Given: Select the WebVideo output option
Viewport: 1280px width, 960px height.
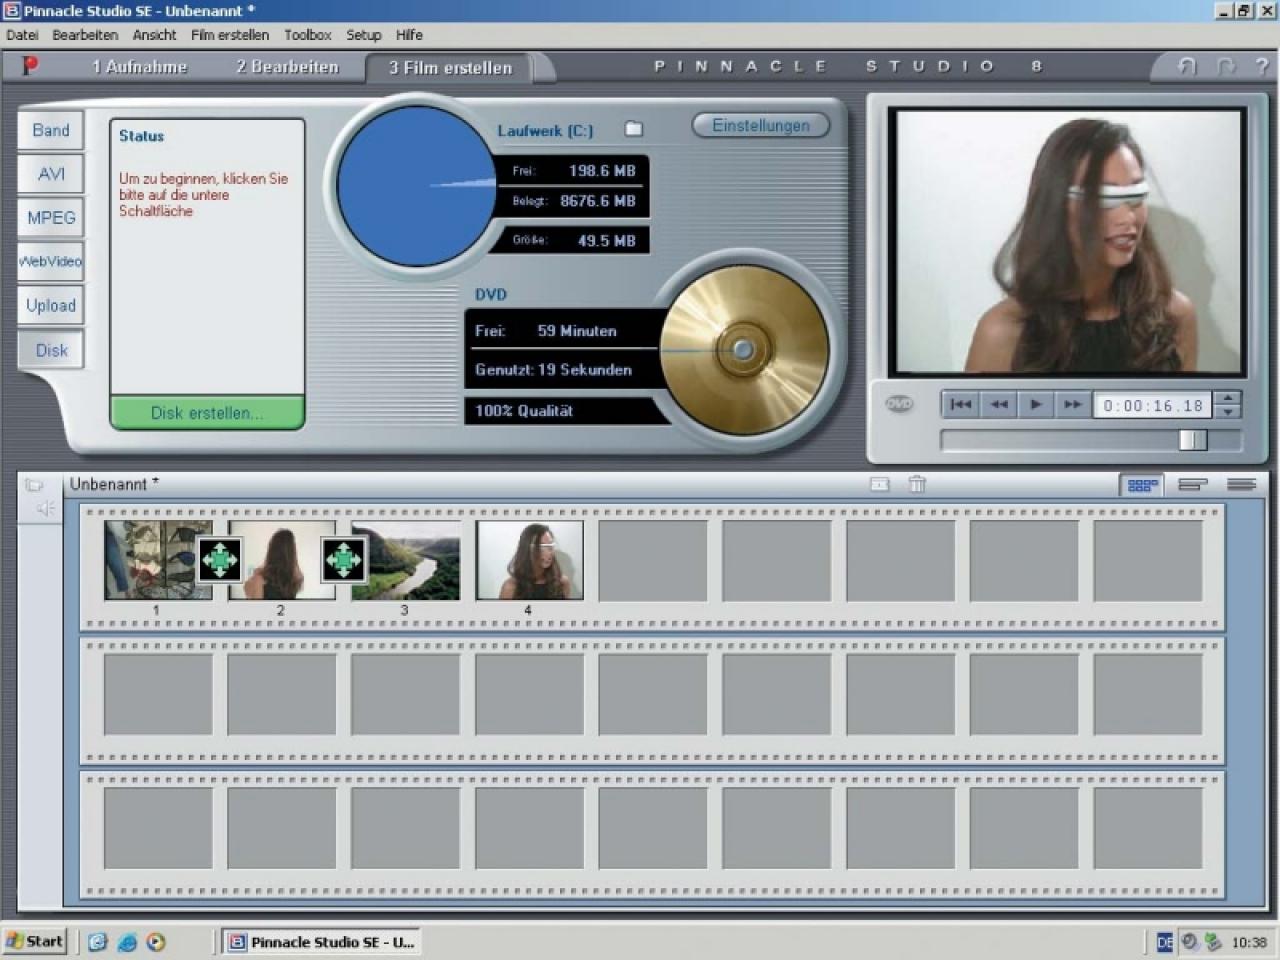Looking at the screenshot, I should (51, 261).
